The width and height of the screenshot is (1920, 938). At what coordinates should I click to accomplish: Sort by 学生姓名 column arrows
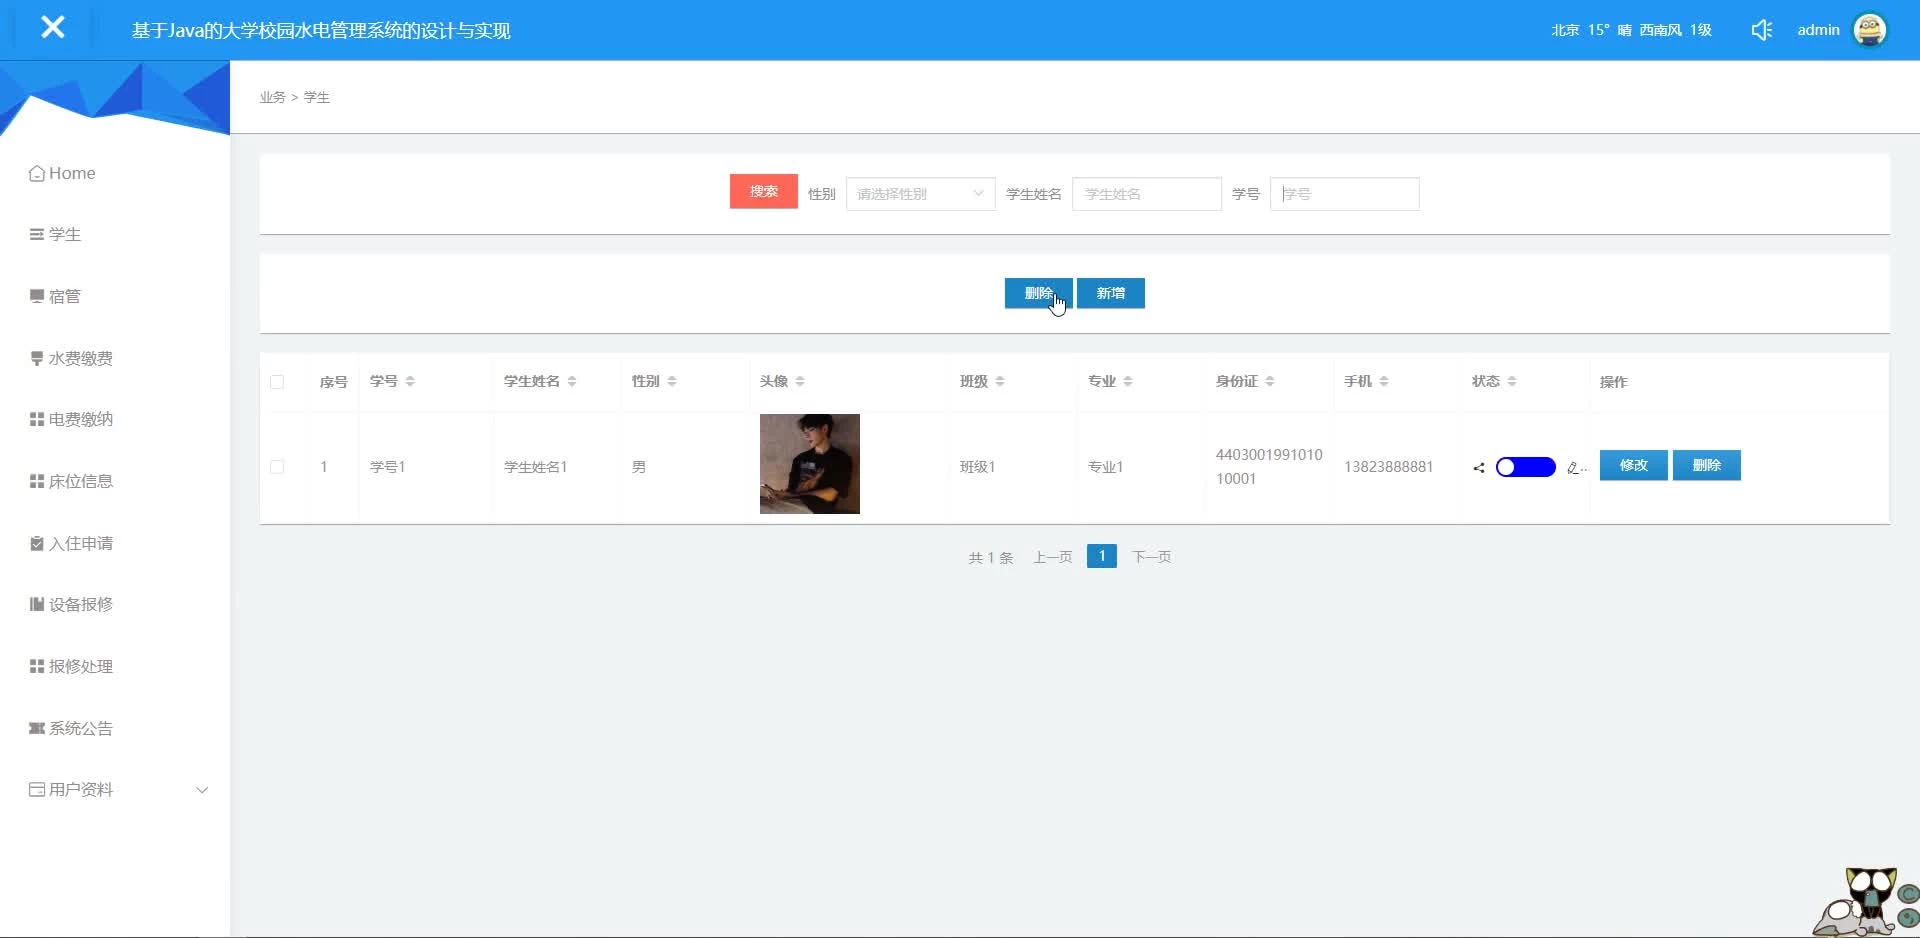coord(572,381)
